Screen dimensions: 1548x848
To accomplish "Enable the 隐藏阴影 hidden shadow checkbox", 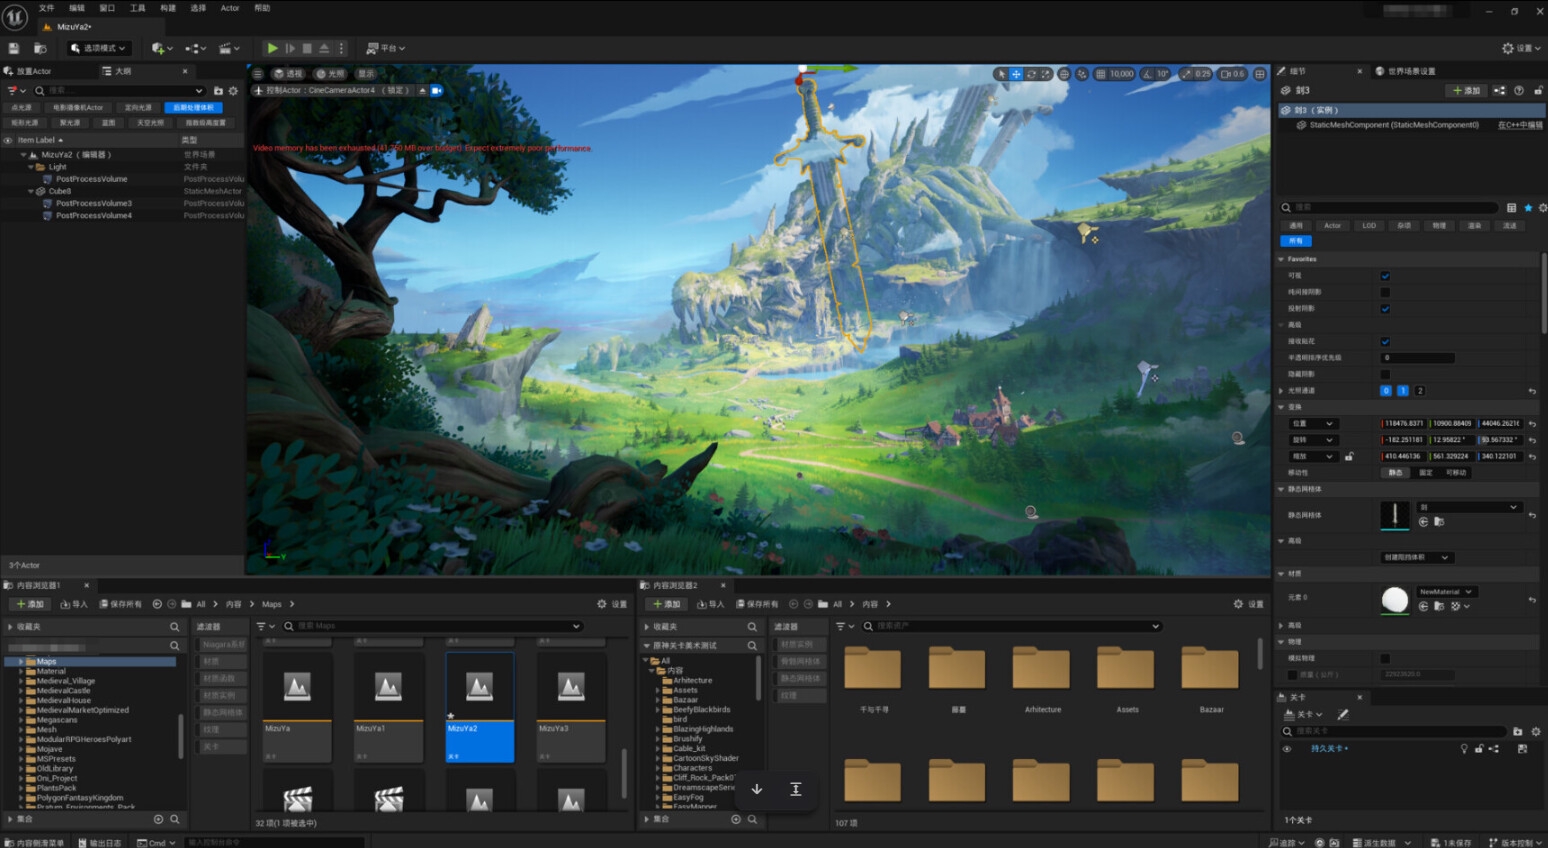I will coord(1385,374).
